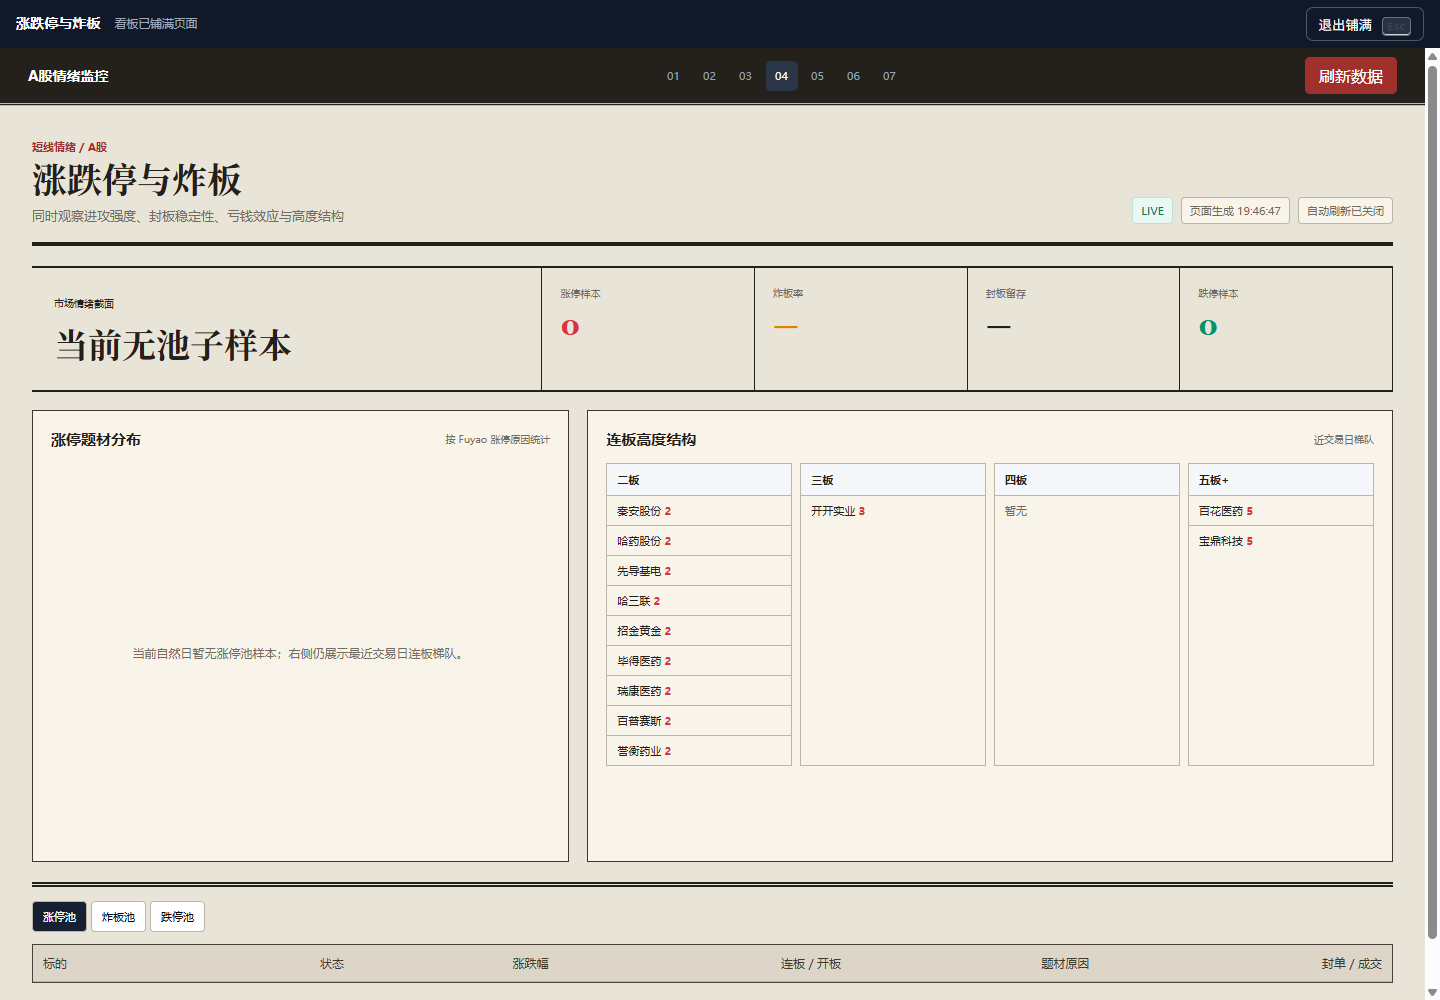Select the active page tab 04
1440x1000 pixels.
pyautogui.click(x=781, y=76)
